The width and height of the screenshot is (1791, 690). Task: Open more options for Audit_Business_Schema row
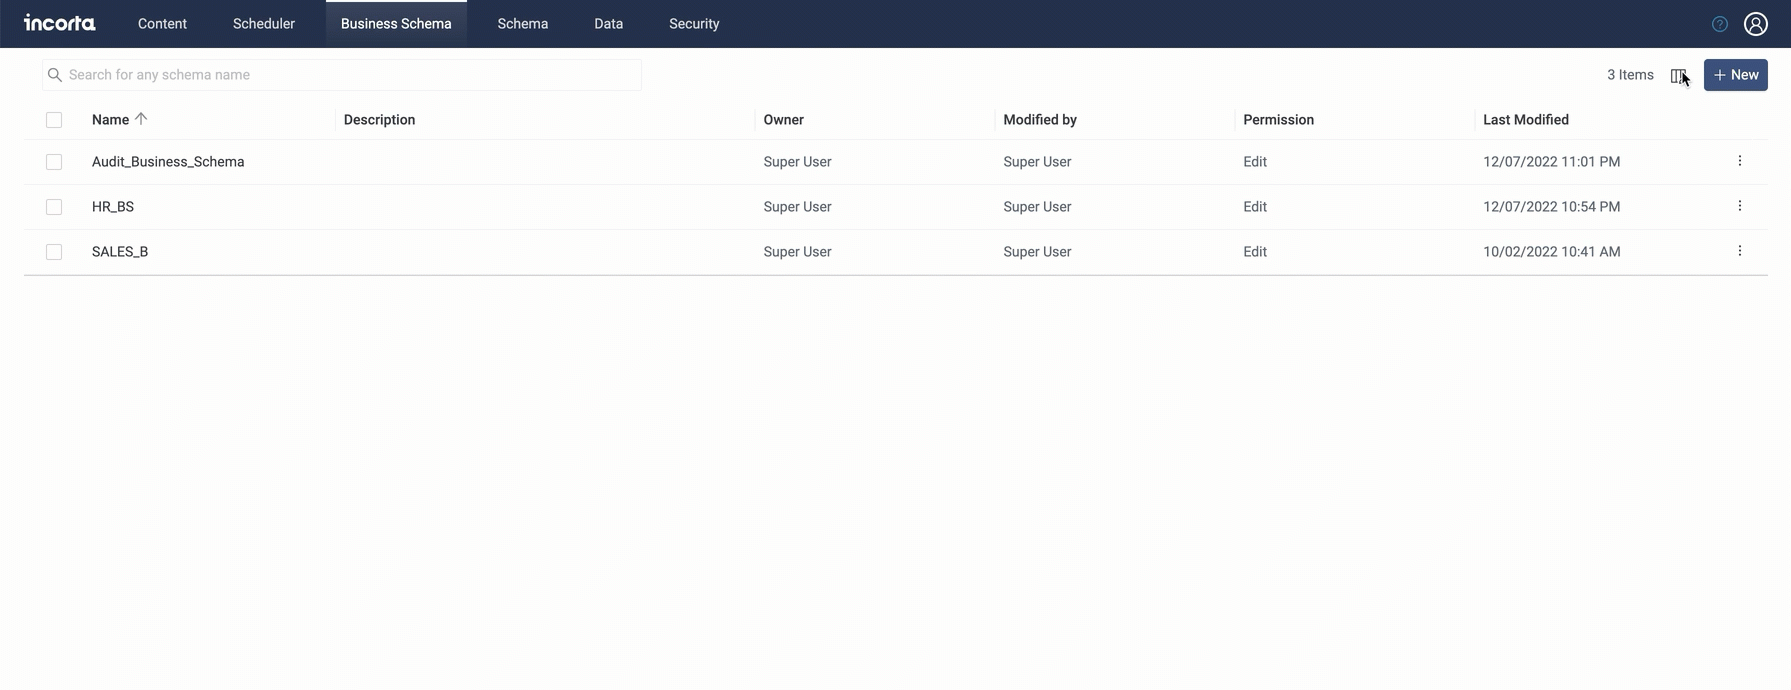(x=1740, y=161)
